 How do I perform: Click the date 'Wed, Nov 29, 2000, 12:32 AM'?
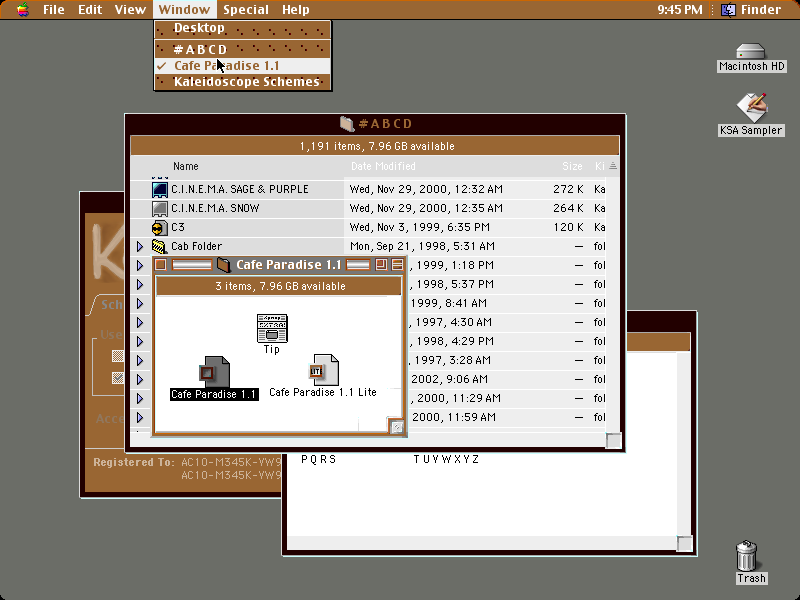pyautogui.click(x=426, y=189)
